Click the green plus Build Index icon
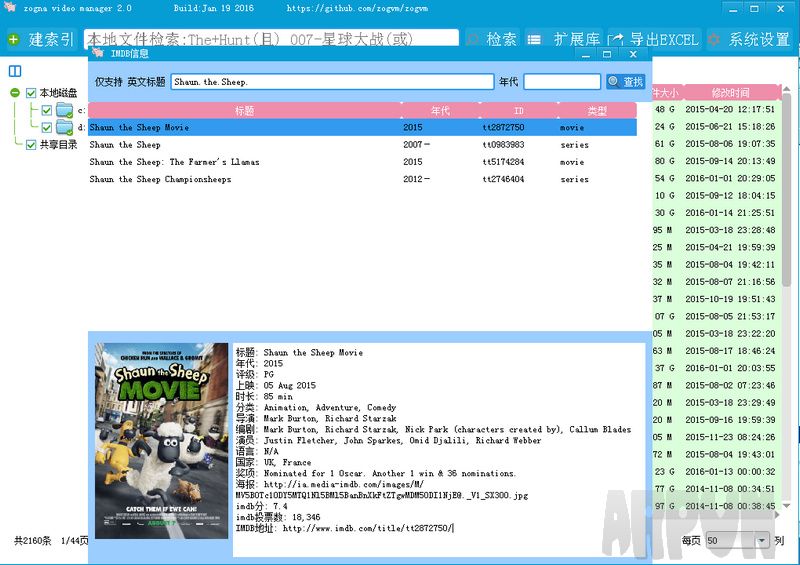Screen dimensions: 800x565 coord(13,40)
